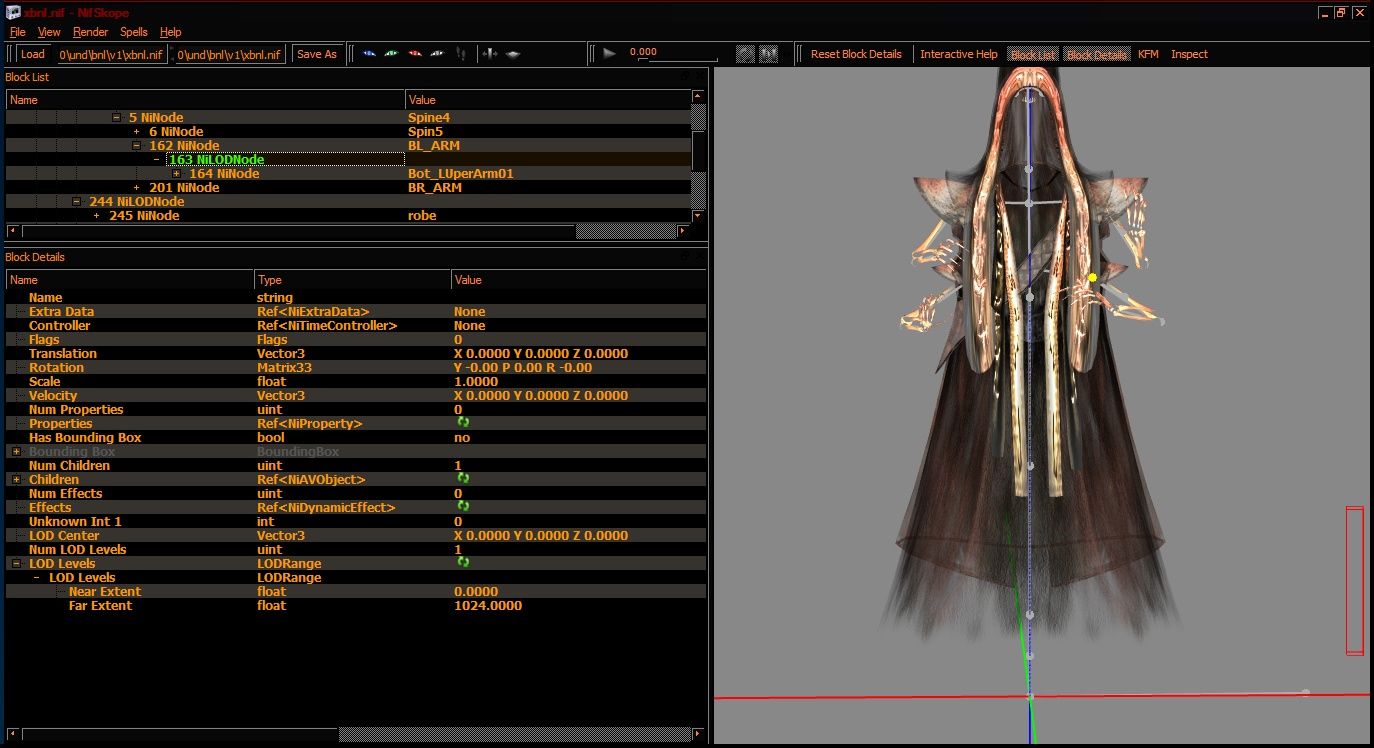Click the walk view footprints icon

pyautogui.click(x=461, y=54)
